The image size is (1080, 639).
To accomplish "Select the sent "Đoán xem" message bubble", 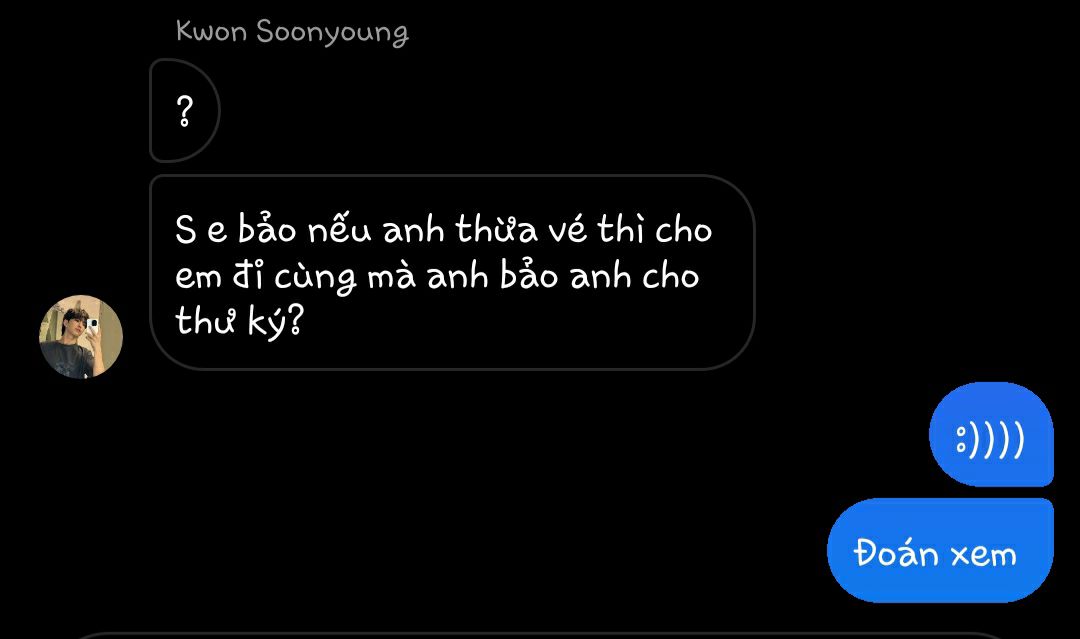I will coord(940,551).
